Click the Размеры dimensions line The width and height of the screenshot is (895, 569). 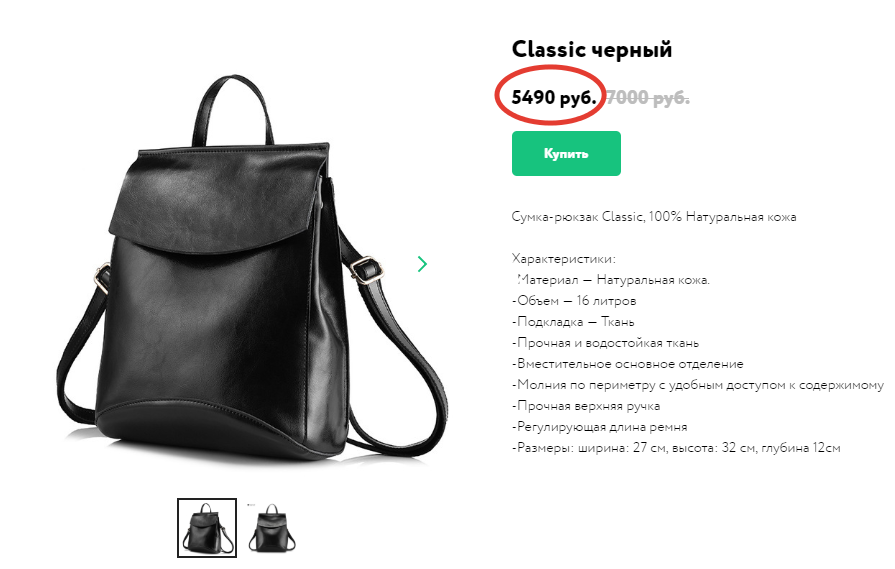point(676,448)
